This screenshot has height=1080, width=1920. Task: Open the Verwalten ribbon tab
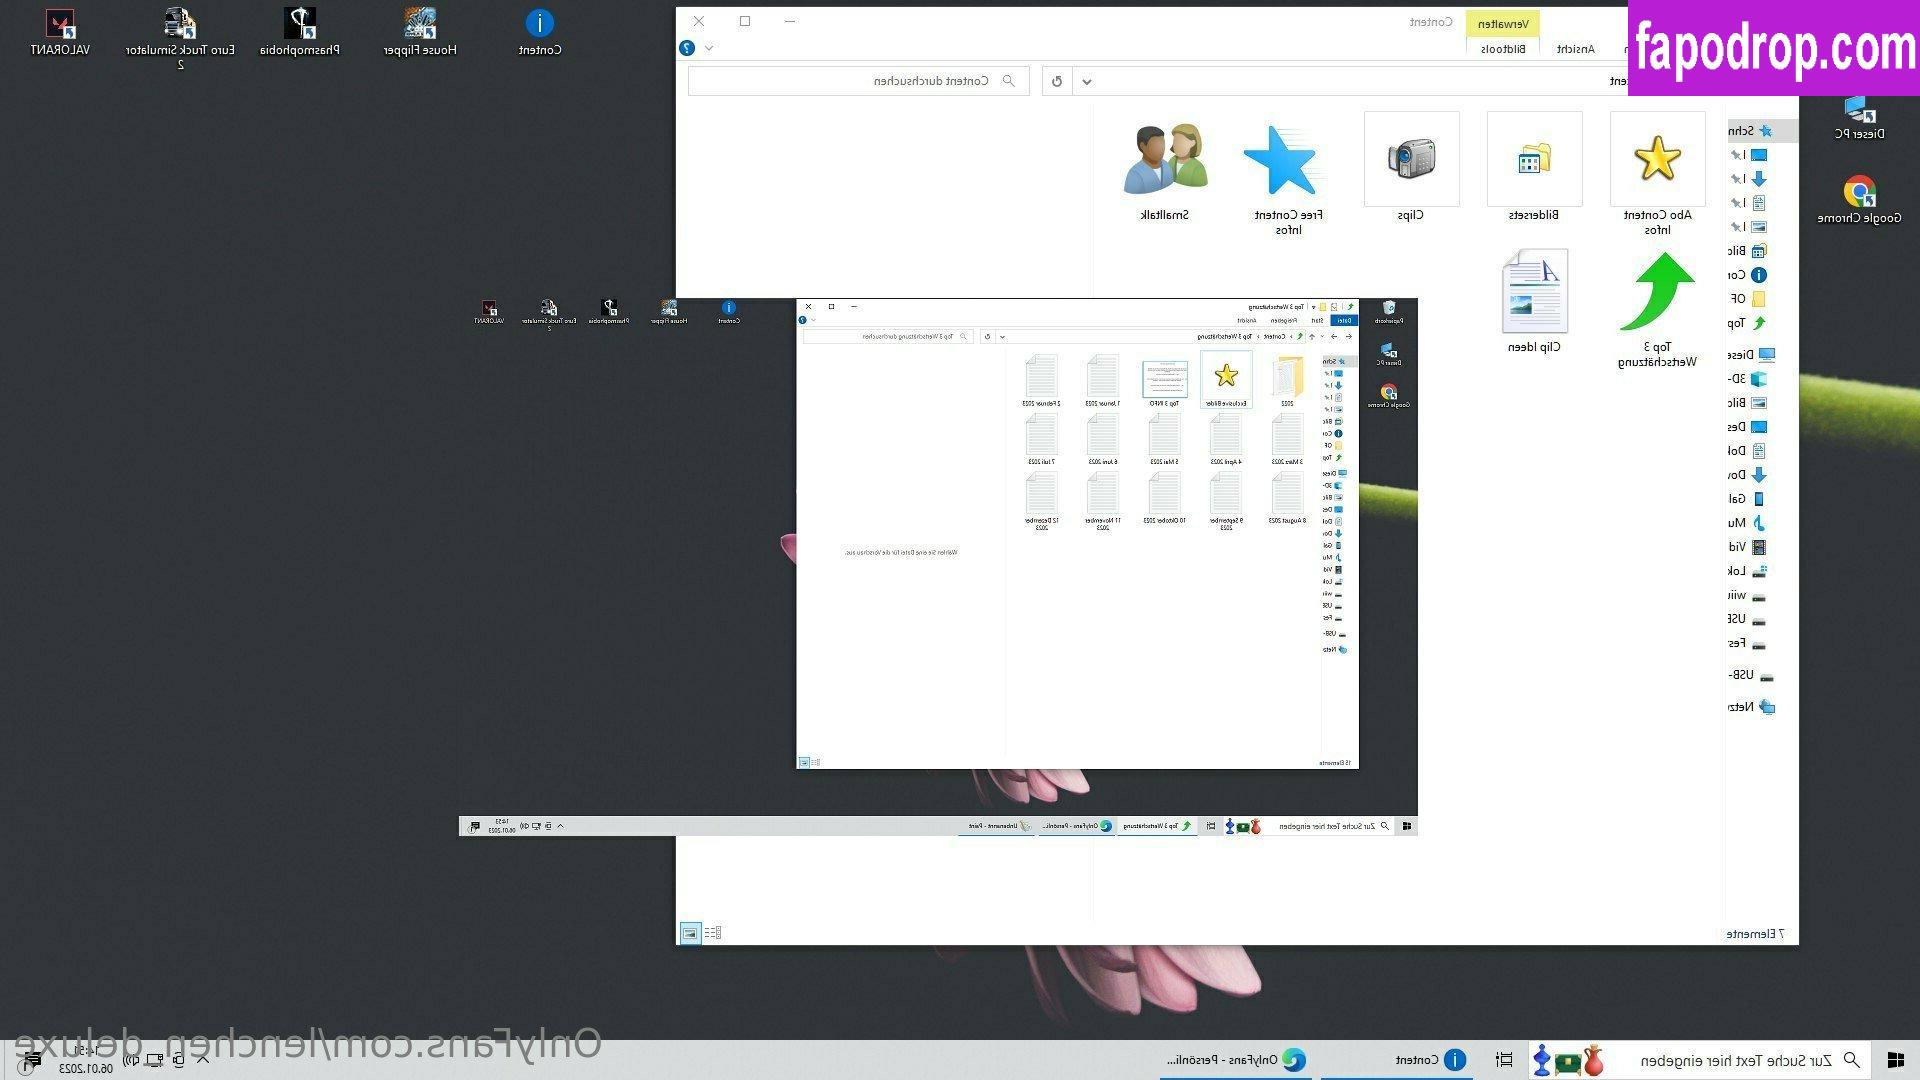coord(1503,24)
